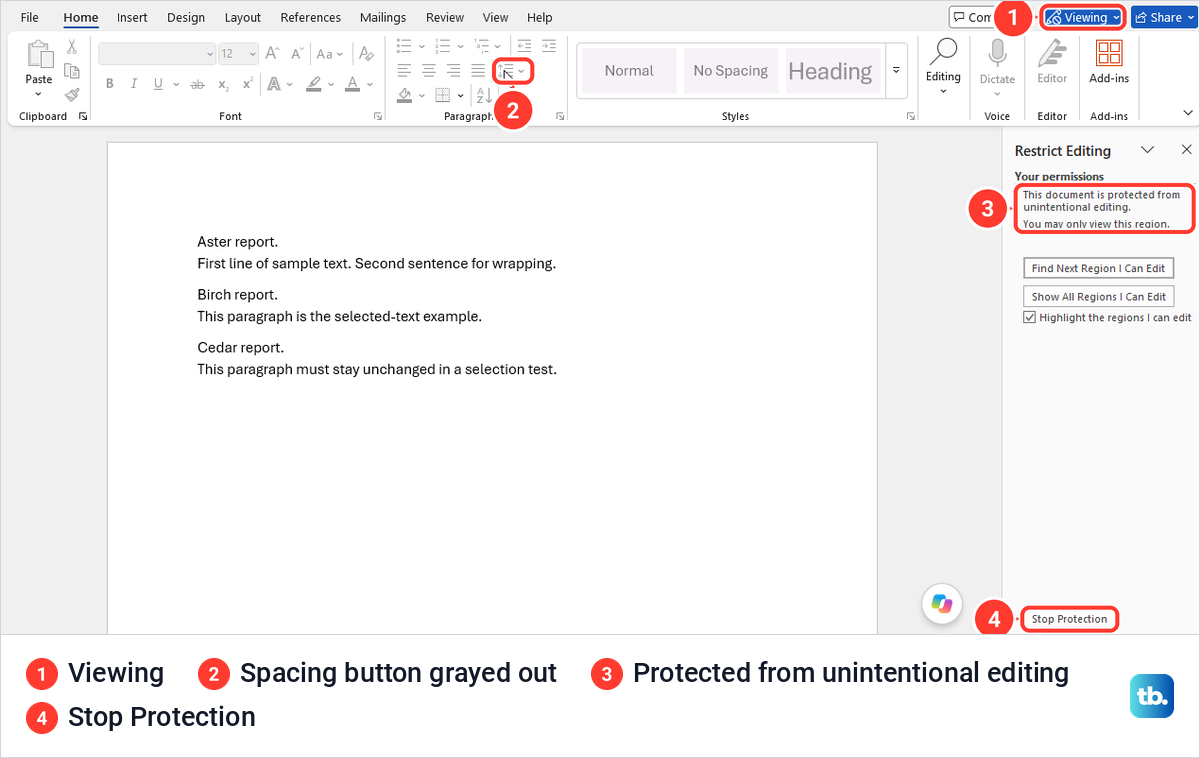Click the Bullets list icon

[x=404, y=45]
